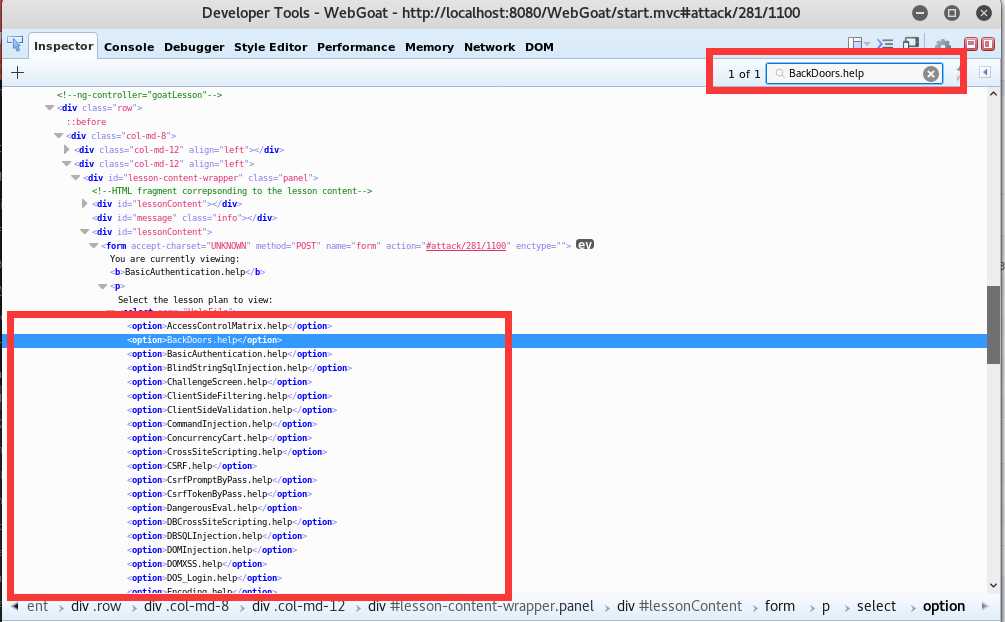The height and width of the screenshot is (622, 1005).
Task: Collapse the second lessonContent div
Action: pyautogui.click(x=85, y=231)
